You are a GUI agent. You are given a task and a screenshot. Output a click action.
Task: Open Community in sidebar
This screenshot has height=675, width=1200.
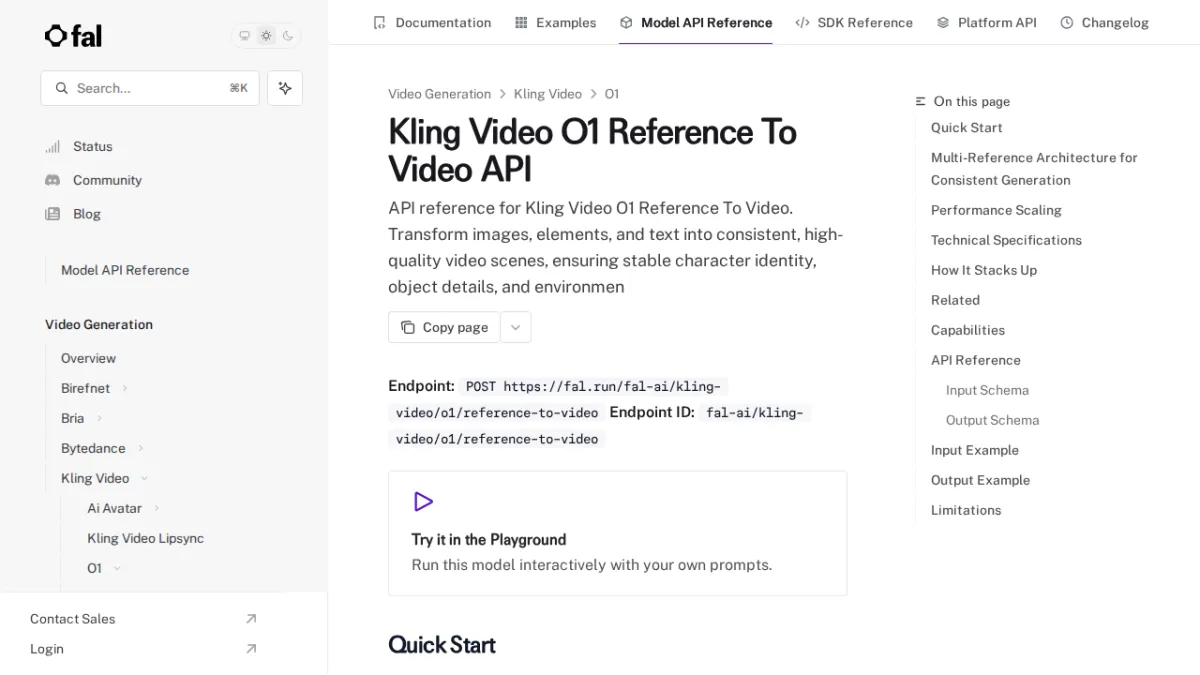coord(93,180)
